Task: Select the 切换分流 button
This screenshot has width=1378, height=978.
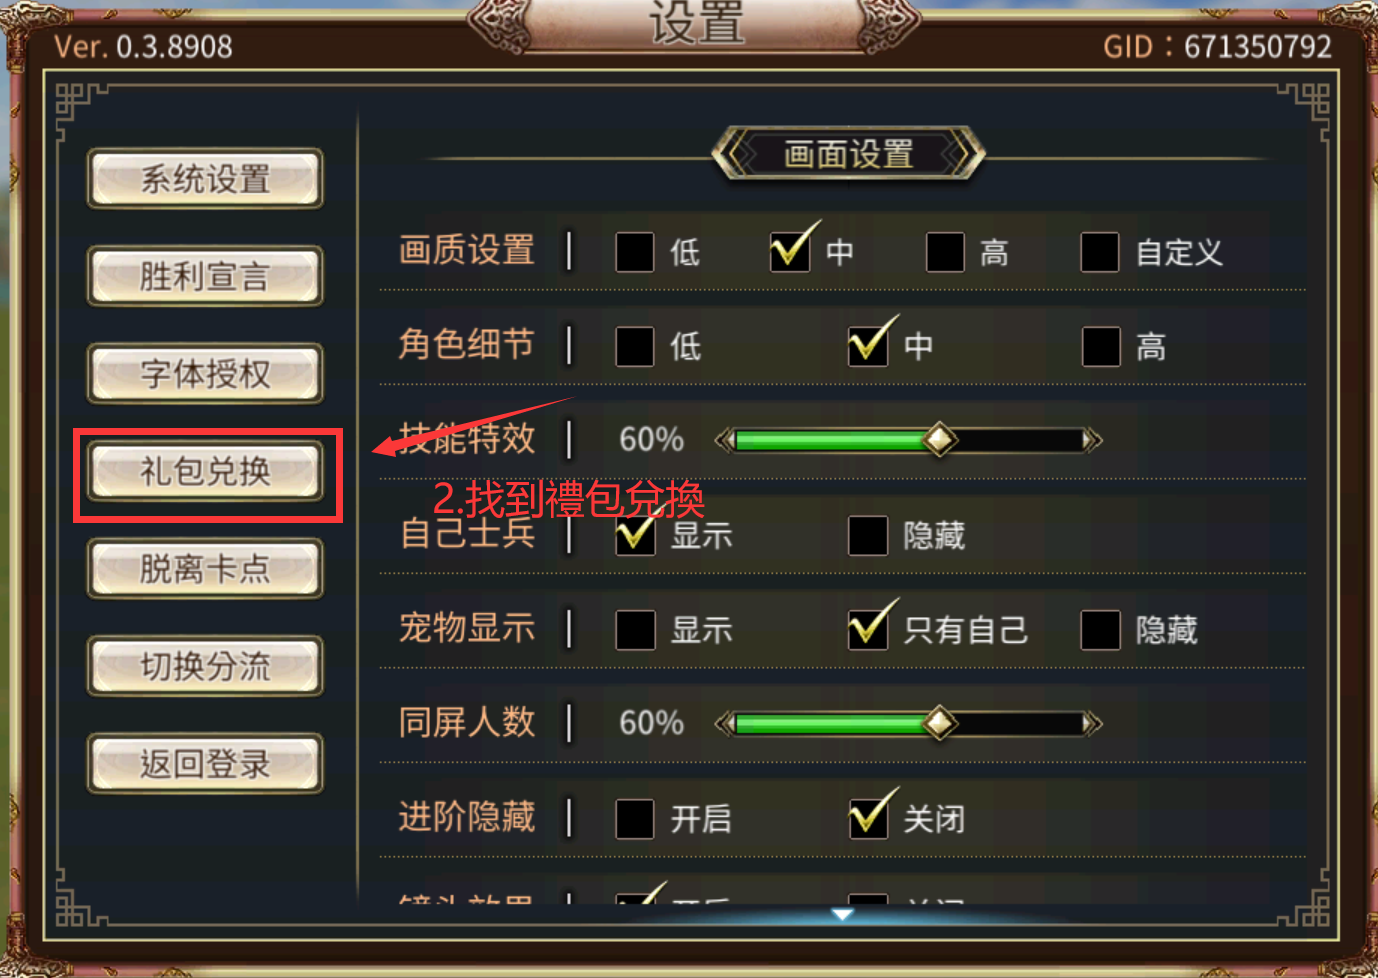Action: (205, 666)
